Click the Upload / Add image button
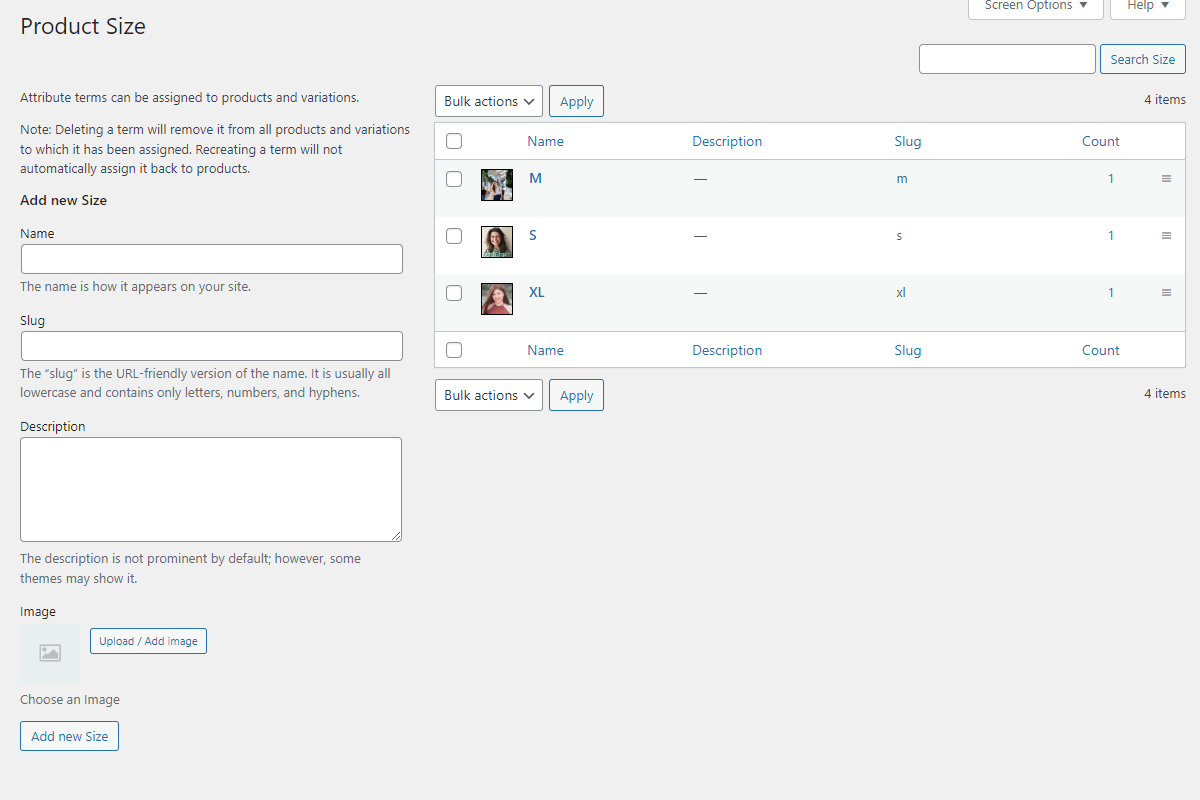Screen dimensions: 1200x800 pos(148,641)
